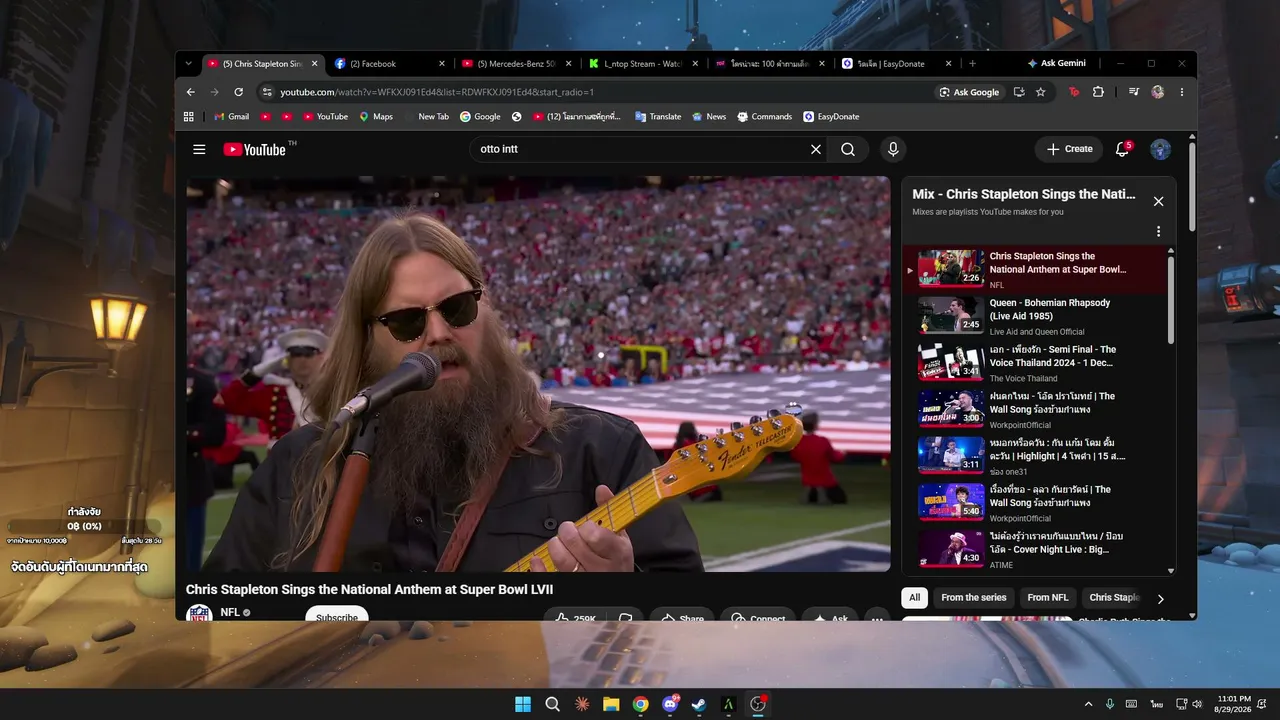Run search with magnifier button
The height and width of the screenshot is (720, 1280).
pos(848,149)
